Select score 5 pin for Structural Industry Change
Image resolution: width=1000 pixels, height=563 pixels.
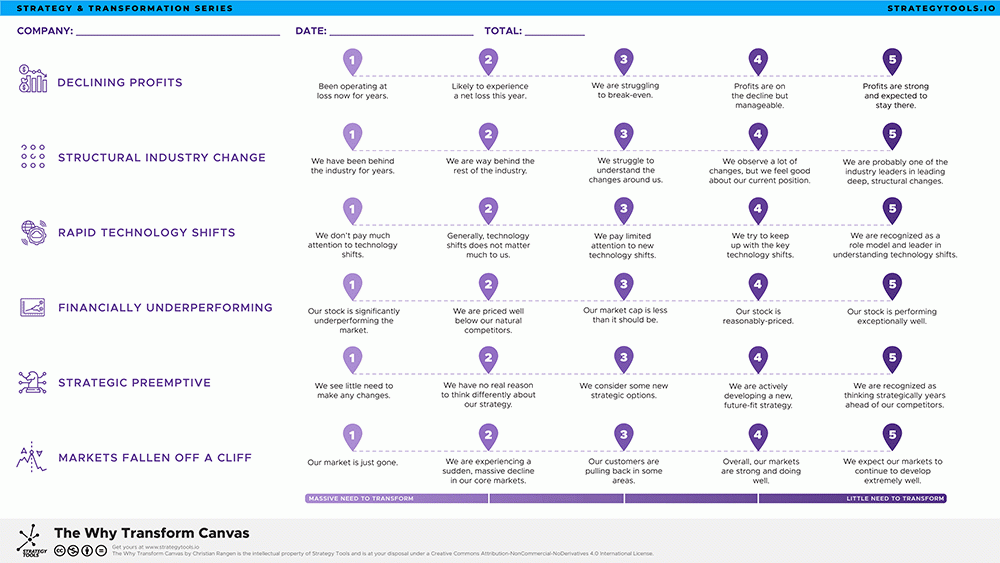click(x=892, y=136)
